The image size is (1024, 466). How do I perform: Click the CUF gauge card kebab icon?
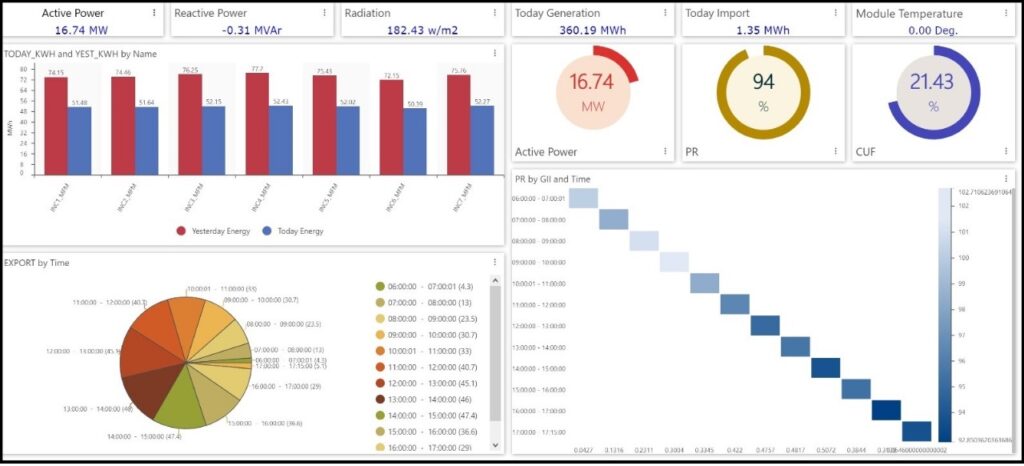point(1007,152)
